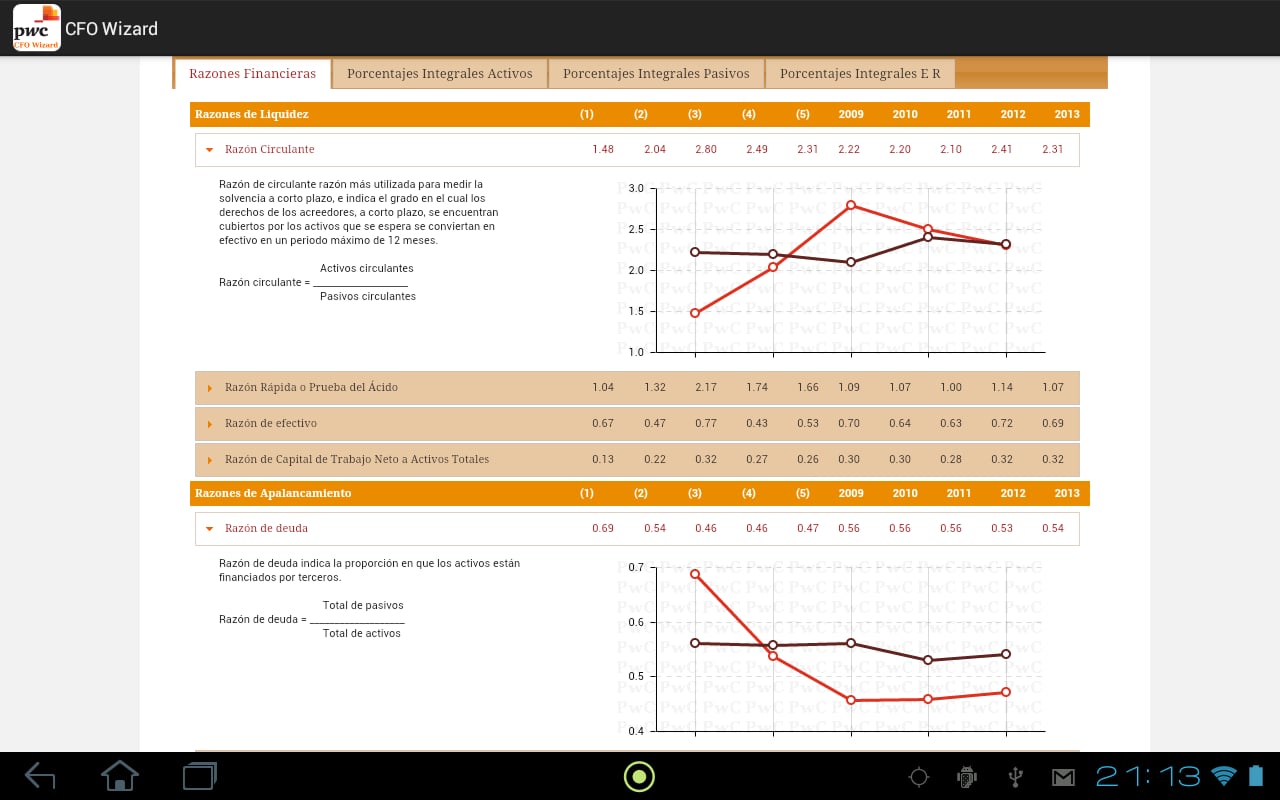Click Razón Rápida value 1.00
Screen dimensions: 1280x800
pos(951,387)
